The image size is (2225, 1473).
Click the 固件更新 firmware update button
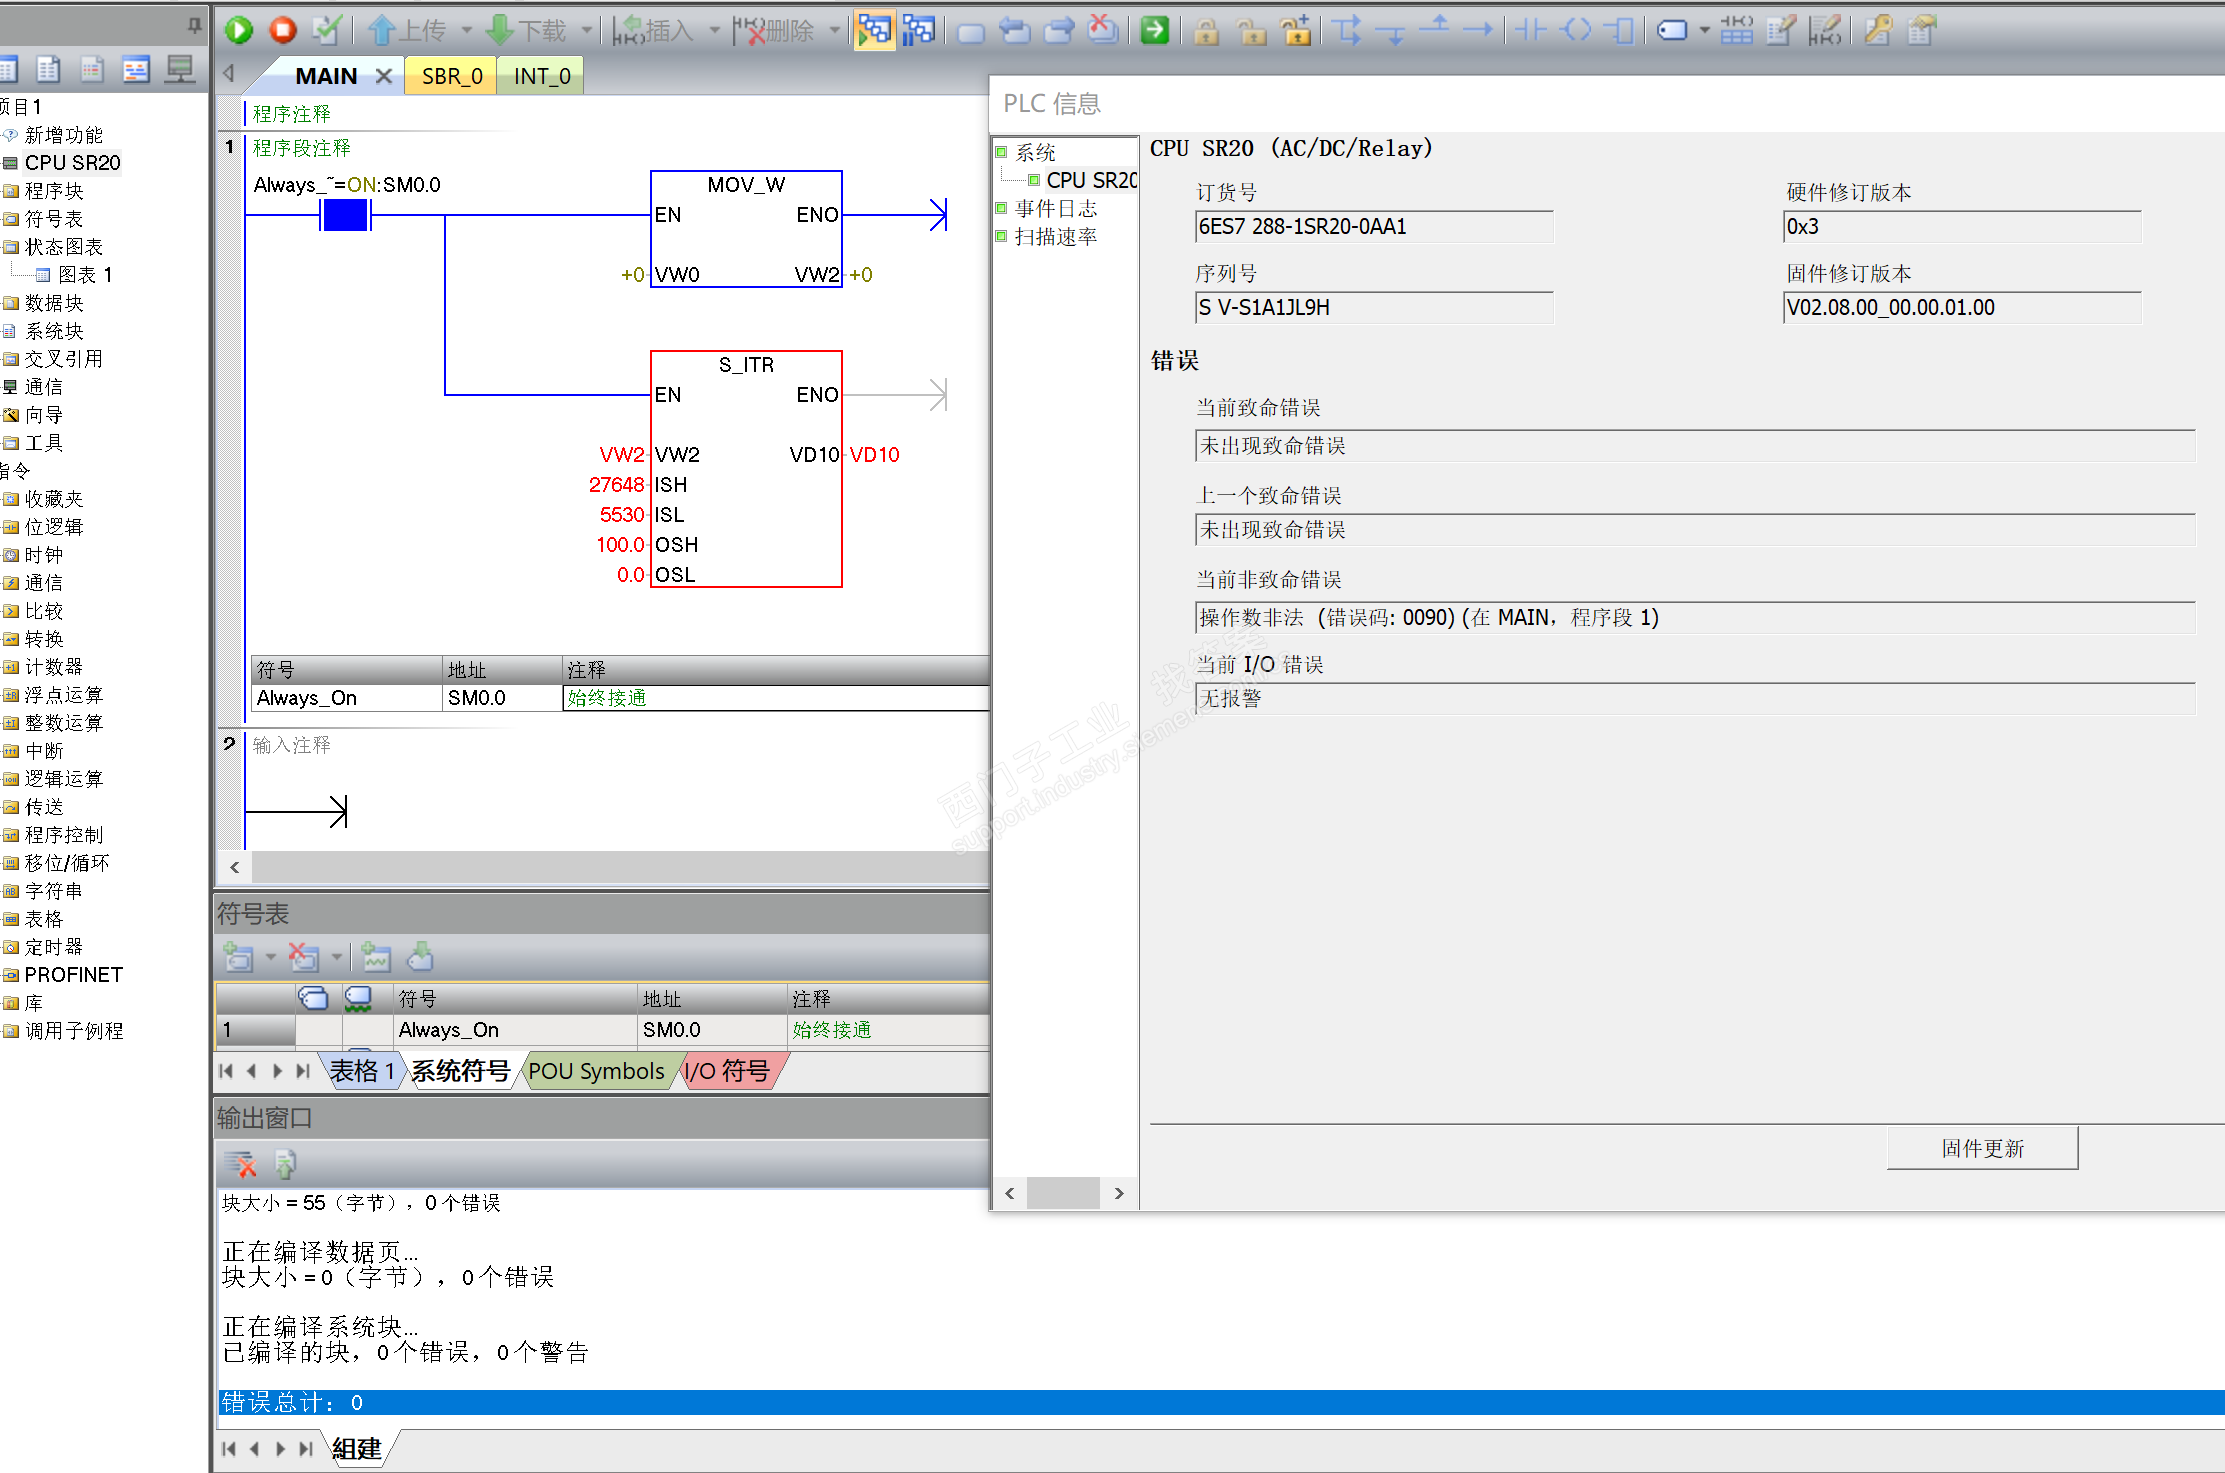[1982, 1148]
